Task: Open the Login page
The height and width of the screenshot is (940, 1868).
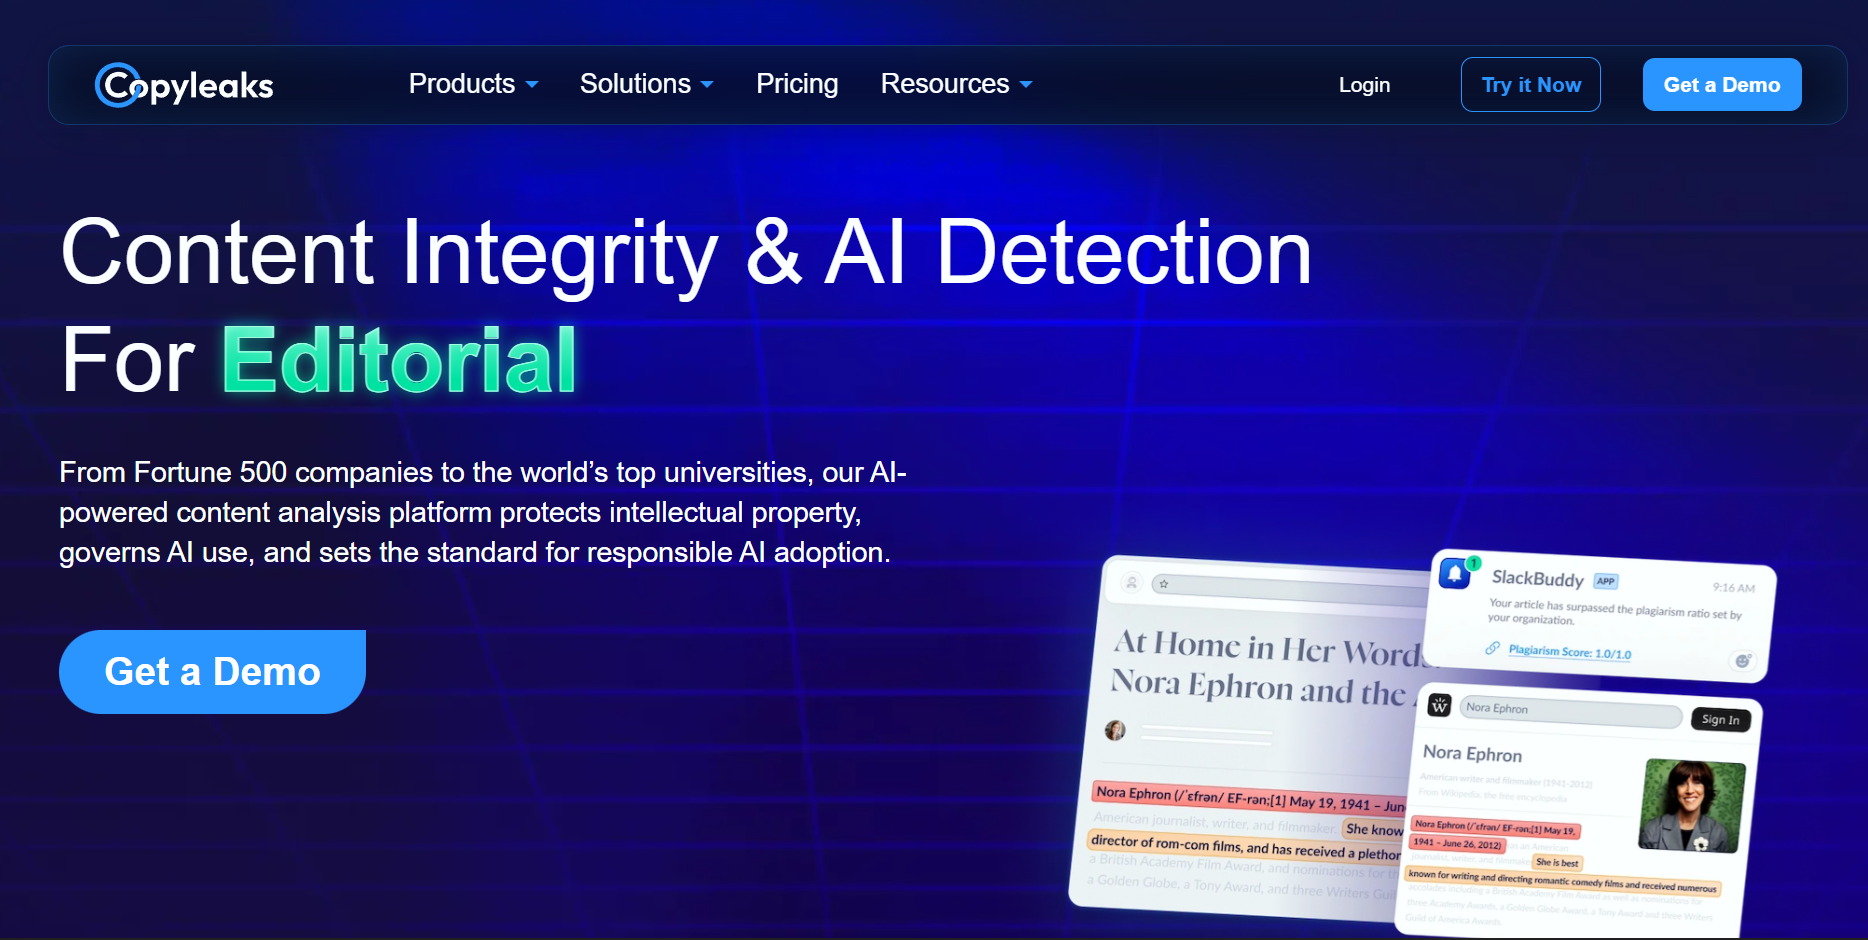Action: [1364, 85]
